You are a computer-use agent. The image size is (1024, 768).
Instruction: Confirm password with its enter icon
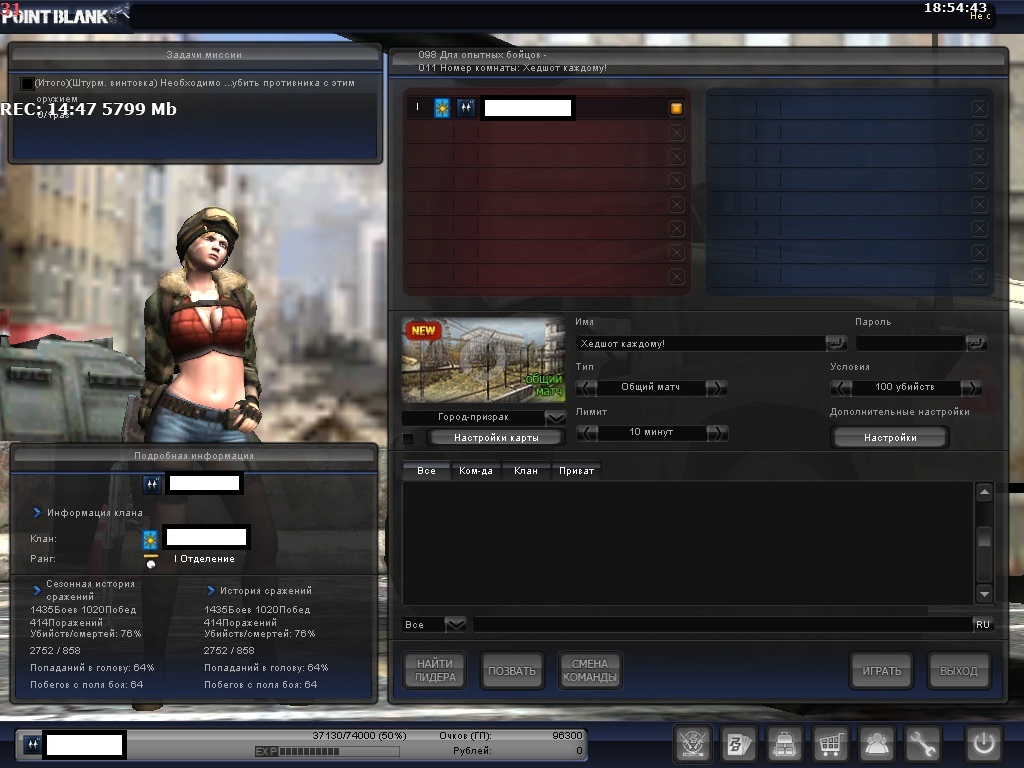click(x=976, y=343)
